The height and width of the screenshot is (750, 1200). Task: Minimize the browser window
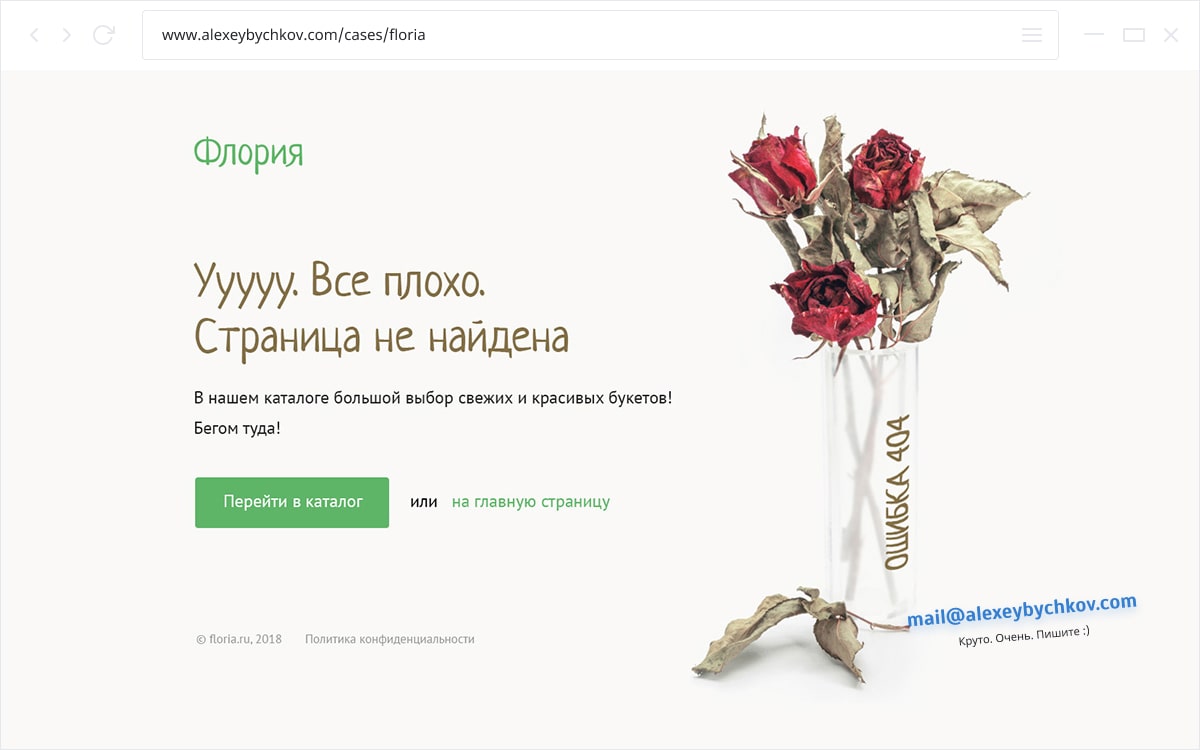(x=1094, y=35)
